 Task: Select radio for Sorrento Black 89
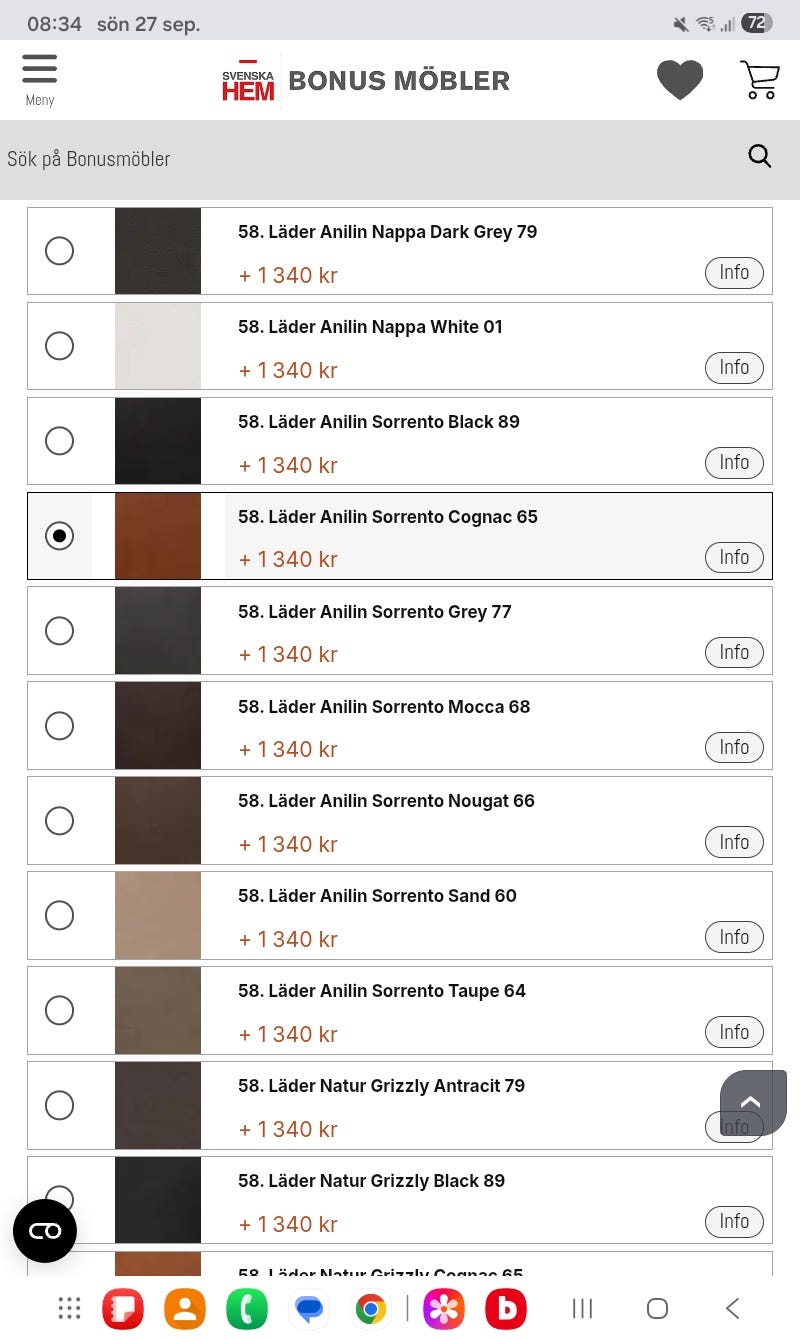tap(60, 441)
